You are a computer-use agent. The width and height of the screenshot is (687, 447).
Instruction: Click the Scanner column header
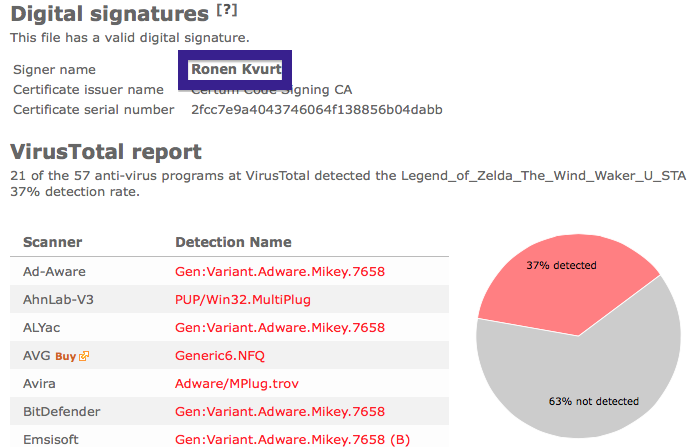click(53, 242)
